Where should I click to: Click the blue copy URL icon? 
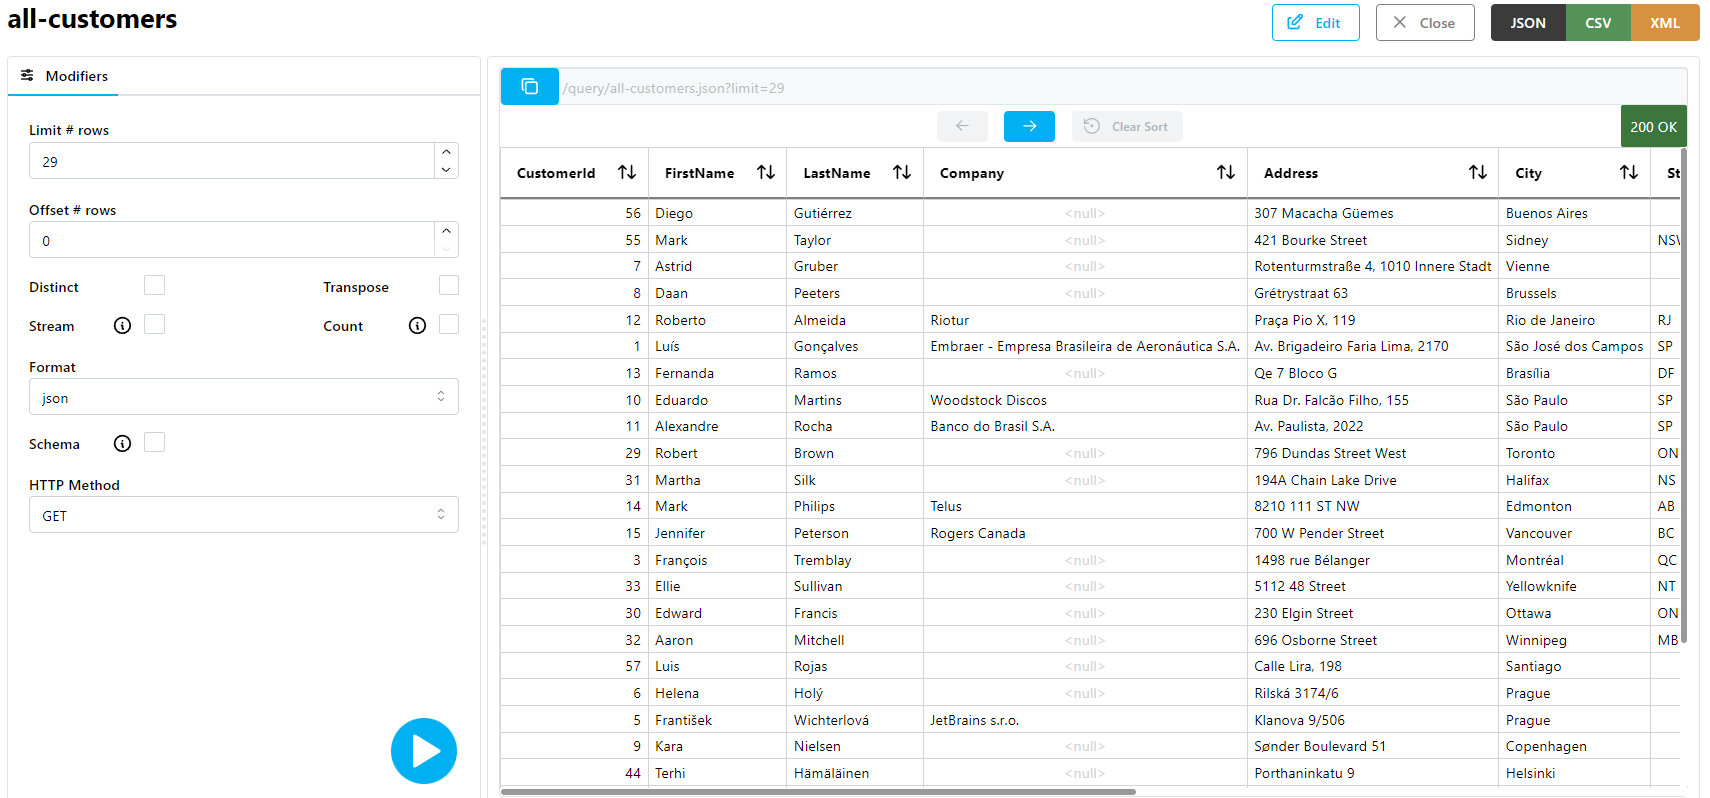[x=529, y=87]
